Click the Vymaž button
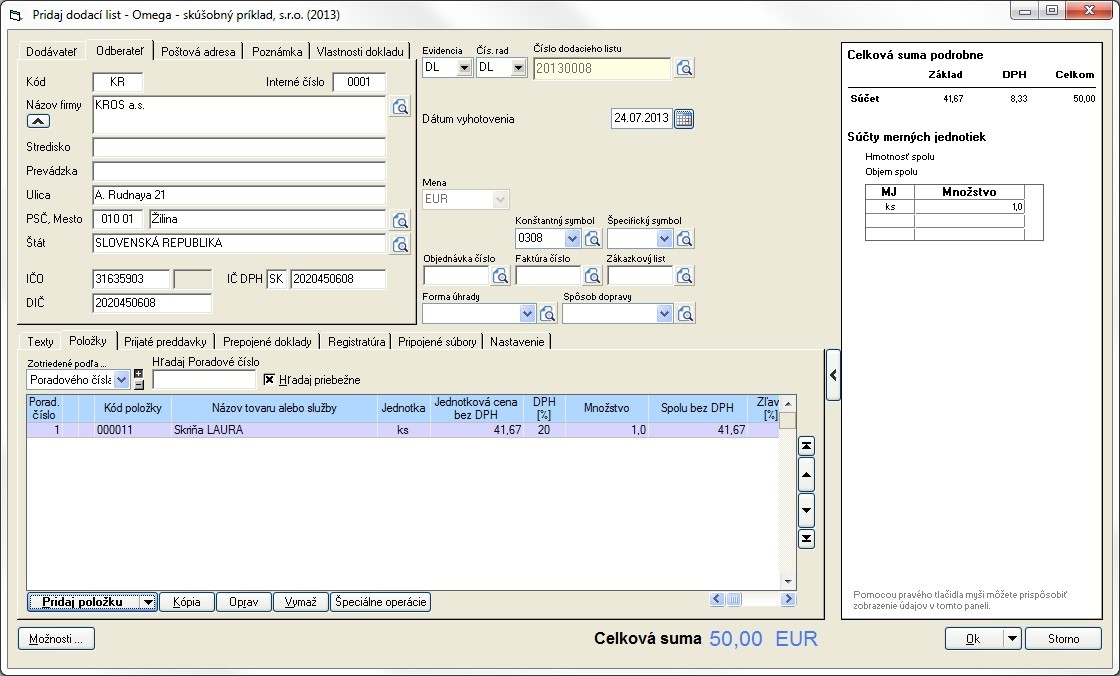Screen dimensions: 1120x676 tap(301, 602)
